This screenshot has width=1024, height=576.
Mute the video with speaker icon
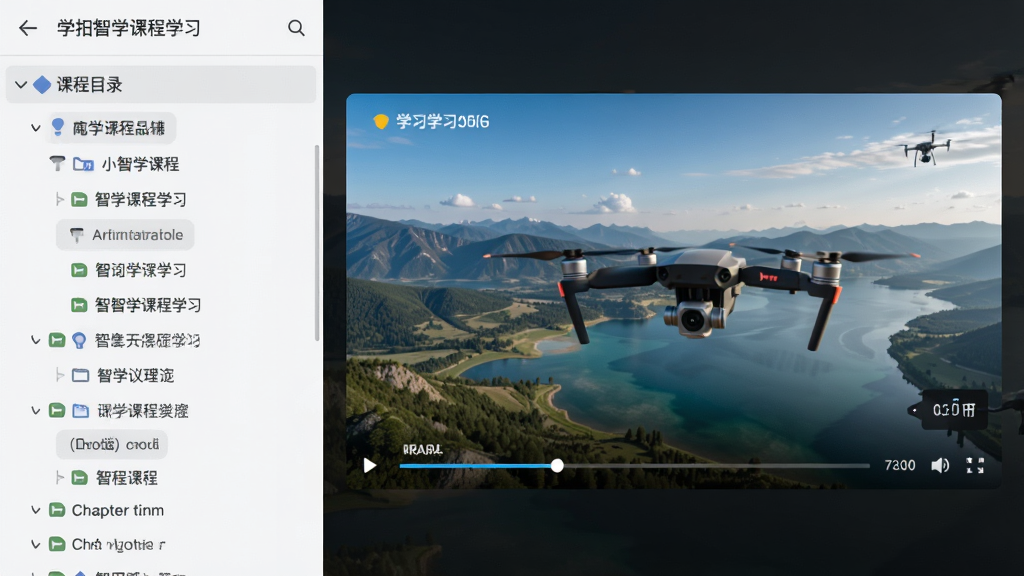click(940, 465)
